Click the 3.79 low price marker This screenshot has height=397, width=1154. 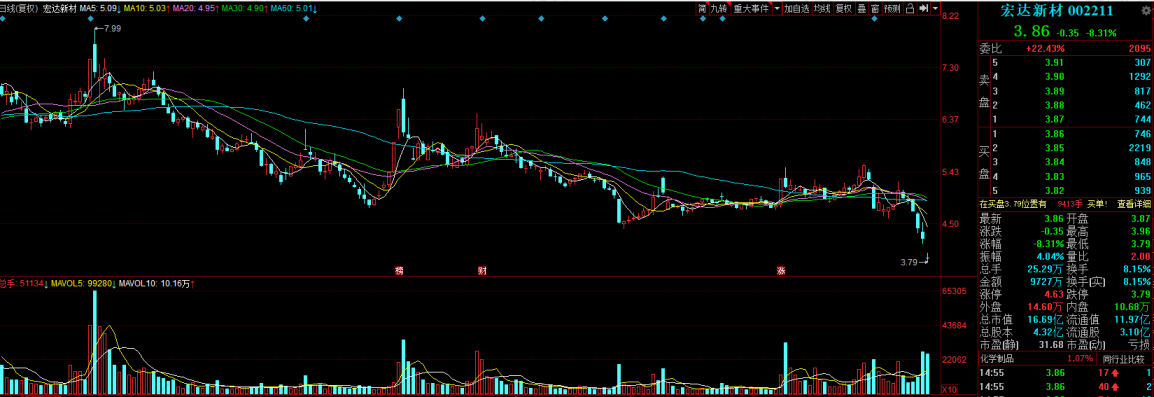[910, 261]
